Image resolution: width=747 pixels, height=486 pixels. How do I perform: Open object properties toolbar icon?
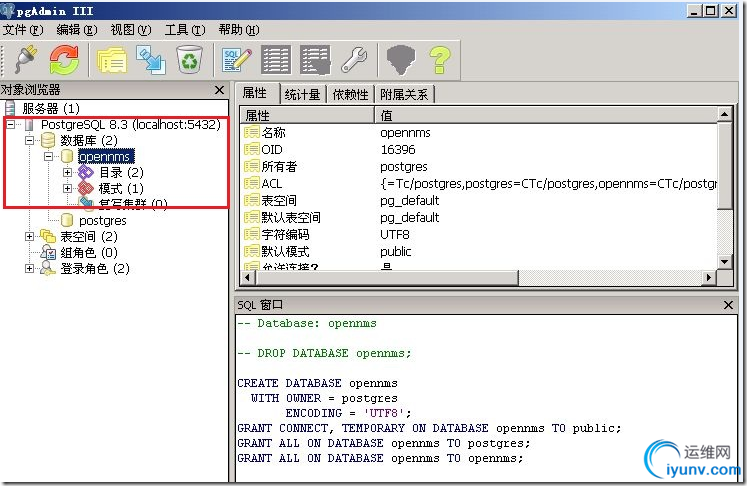pyautogui.click(x=112, y=60)
